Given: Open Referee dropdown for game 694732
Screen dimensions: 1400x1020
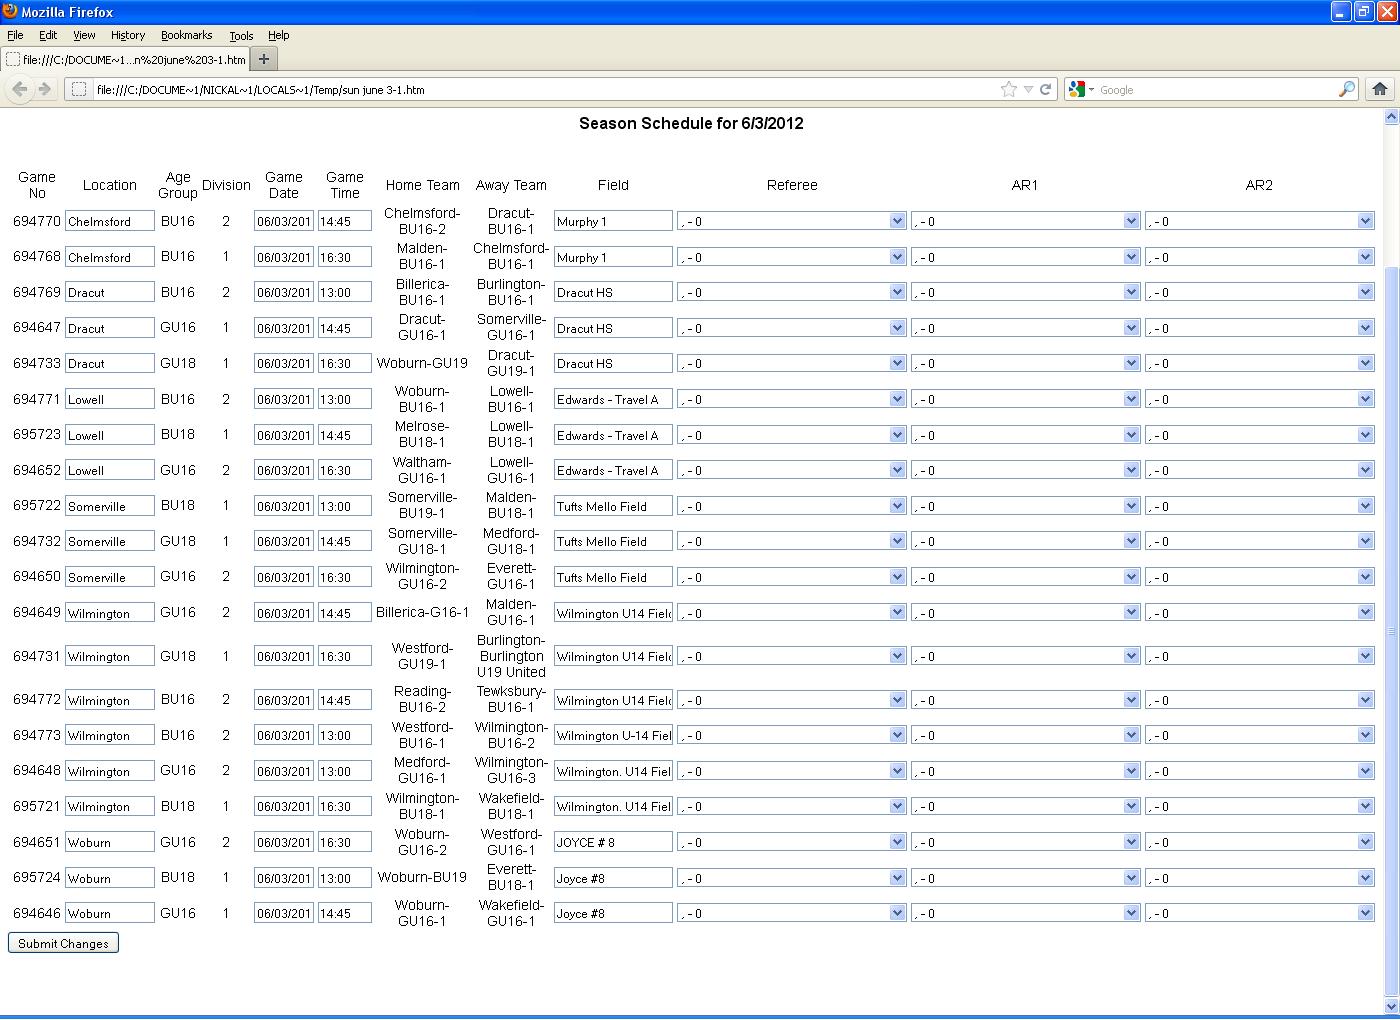Looking at the screenshot, I should click(792, 541).
